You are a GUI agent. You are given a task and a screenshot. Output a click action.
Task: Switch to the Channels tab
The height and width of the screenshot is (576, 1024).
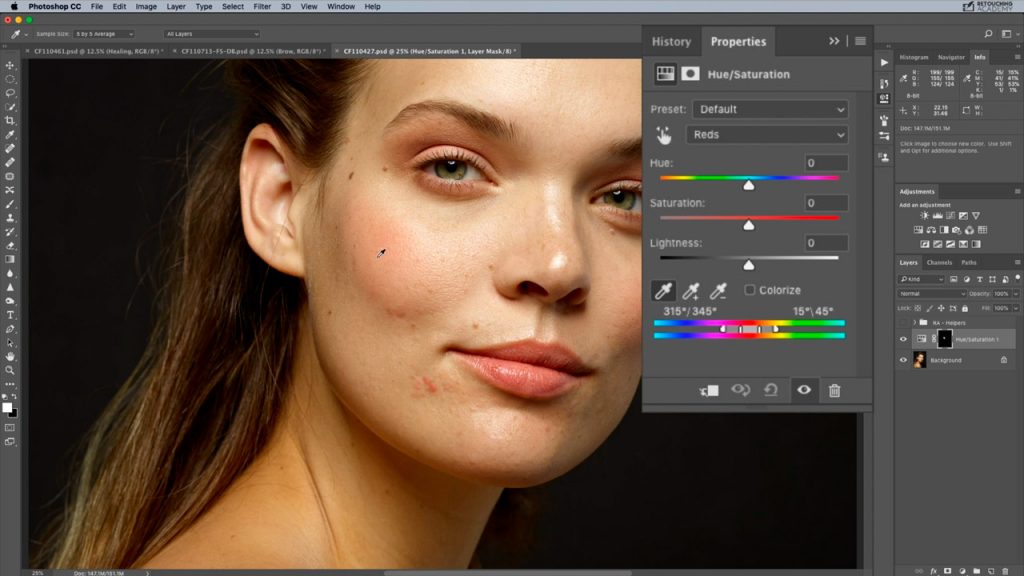pyautogui.click(x=938, y=262)
